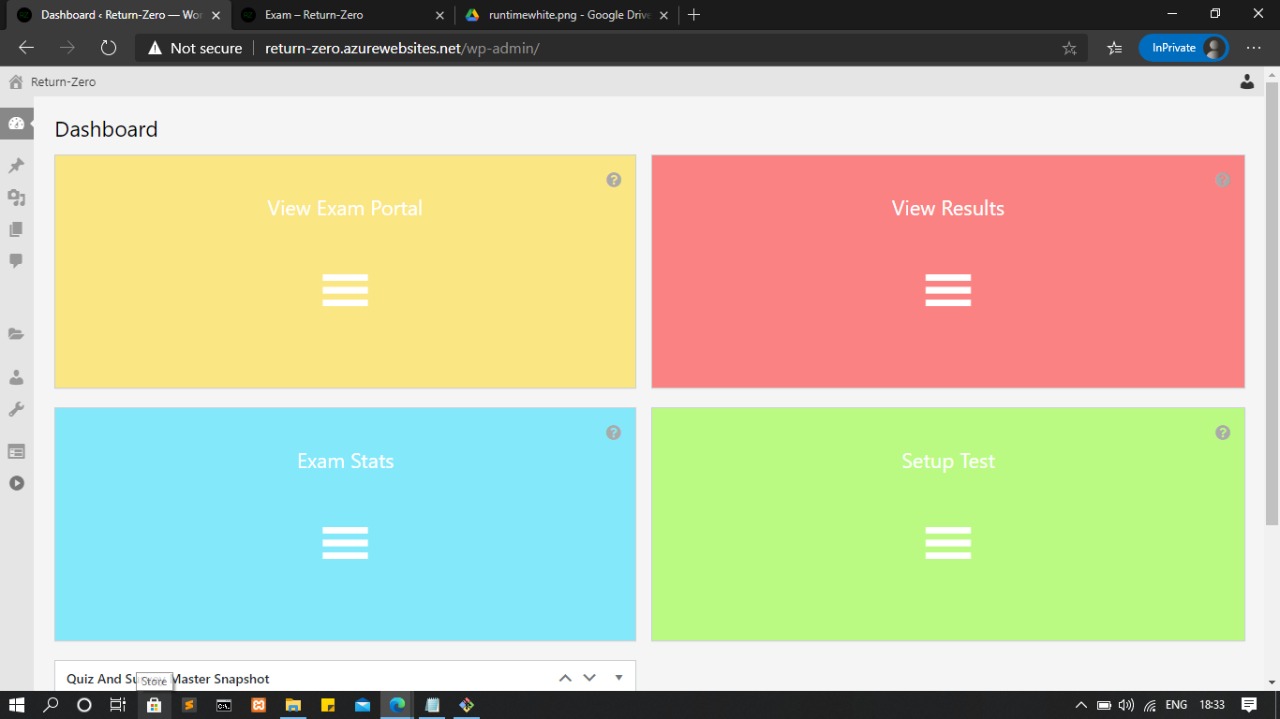
Task: Open Wi-Fi network settings in tray
Action: point(1150,705)
